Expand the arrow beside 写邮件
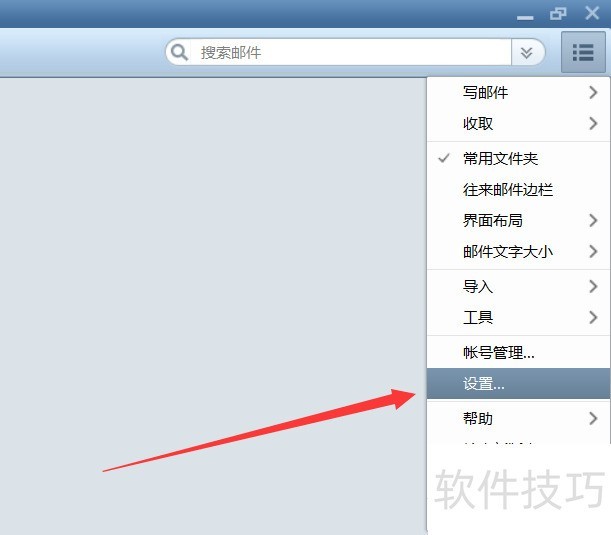The height and width of the screenshot is (535, 611). (593, 92)
